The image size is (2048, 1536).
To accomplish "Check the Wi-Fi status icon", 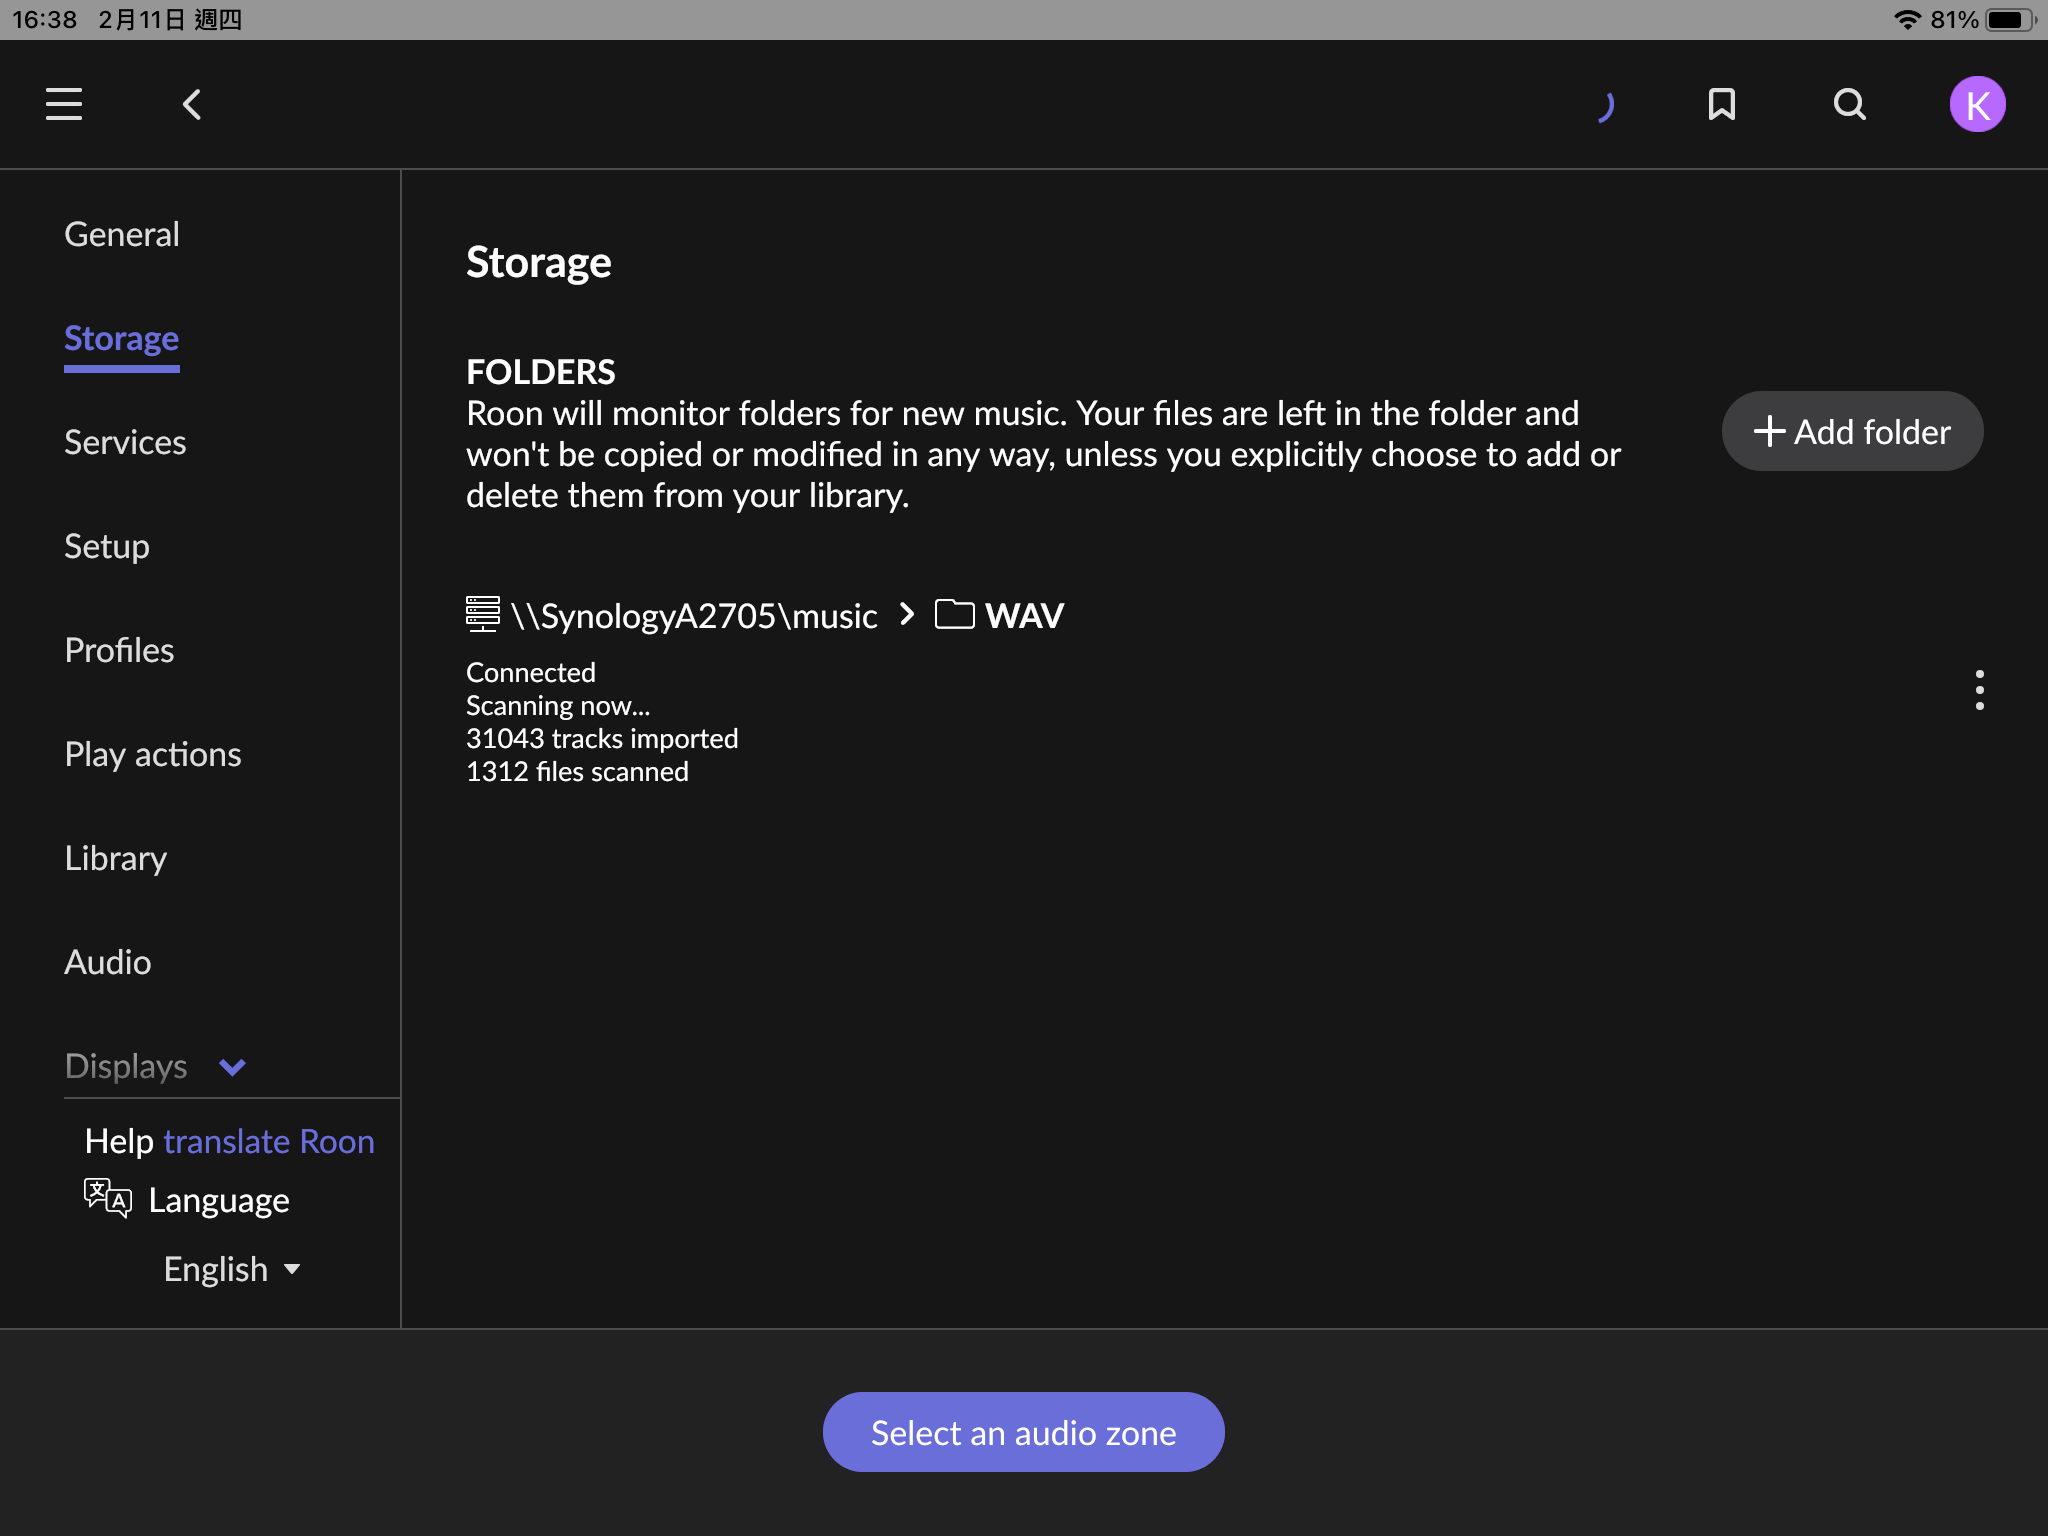I will (1908, 19).
